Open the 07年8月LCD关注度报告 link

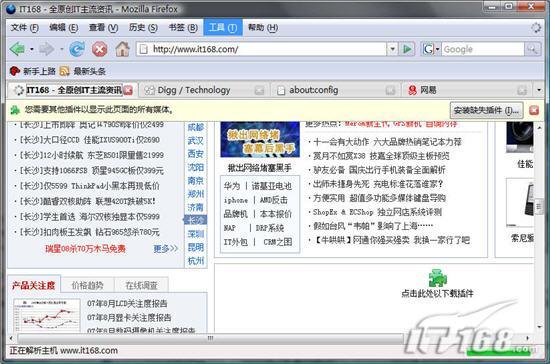point(127,303)
